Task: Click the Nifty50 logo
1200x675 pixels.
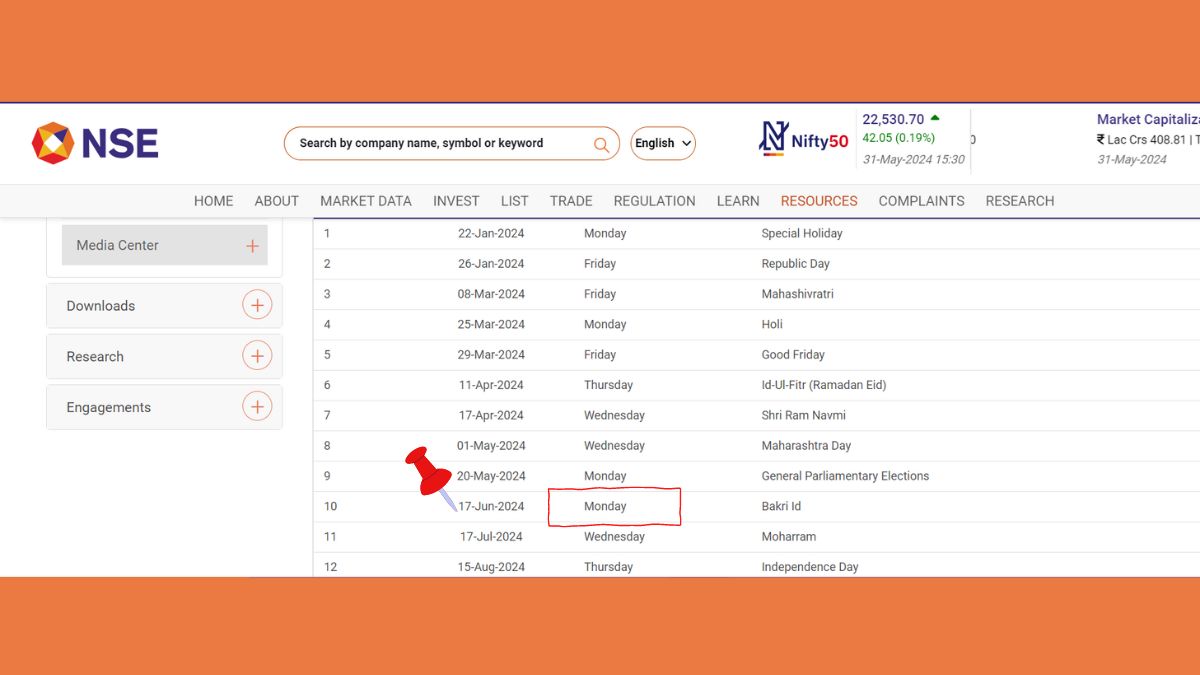Action: coord(803,140)
